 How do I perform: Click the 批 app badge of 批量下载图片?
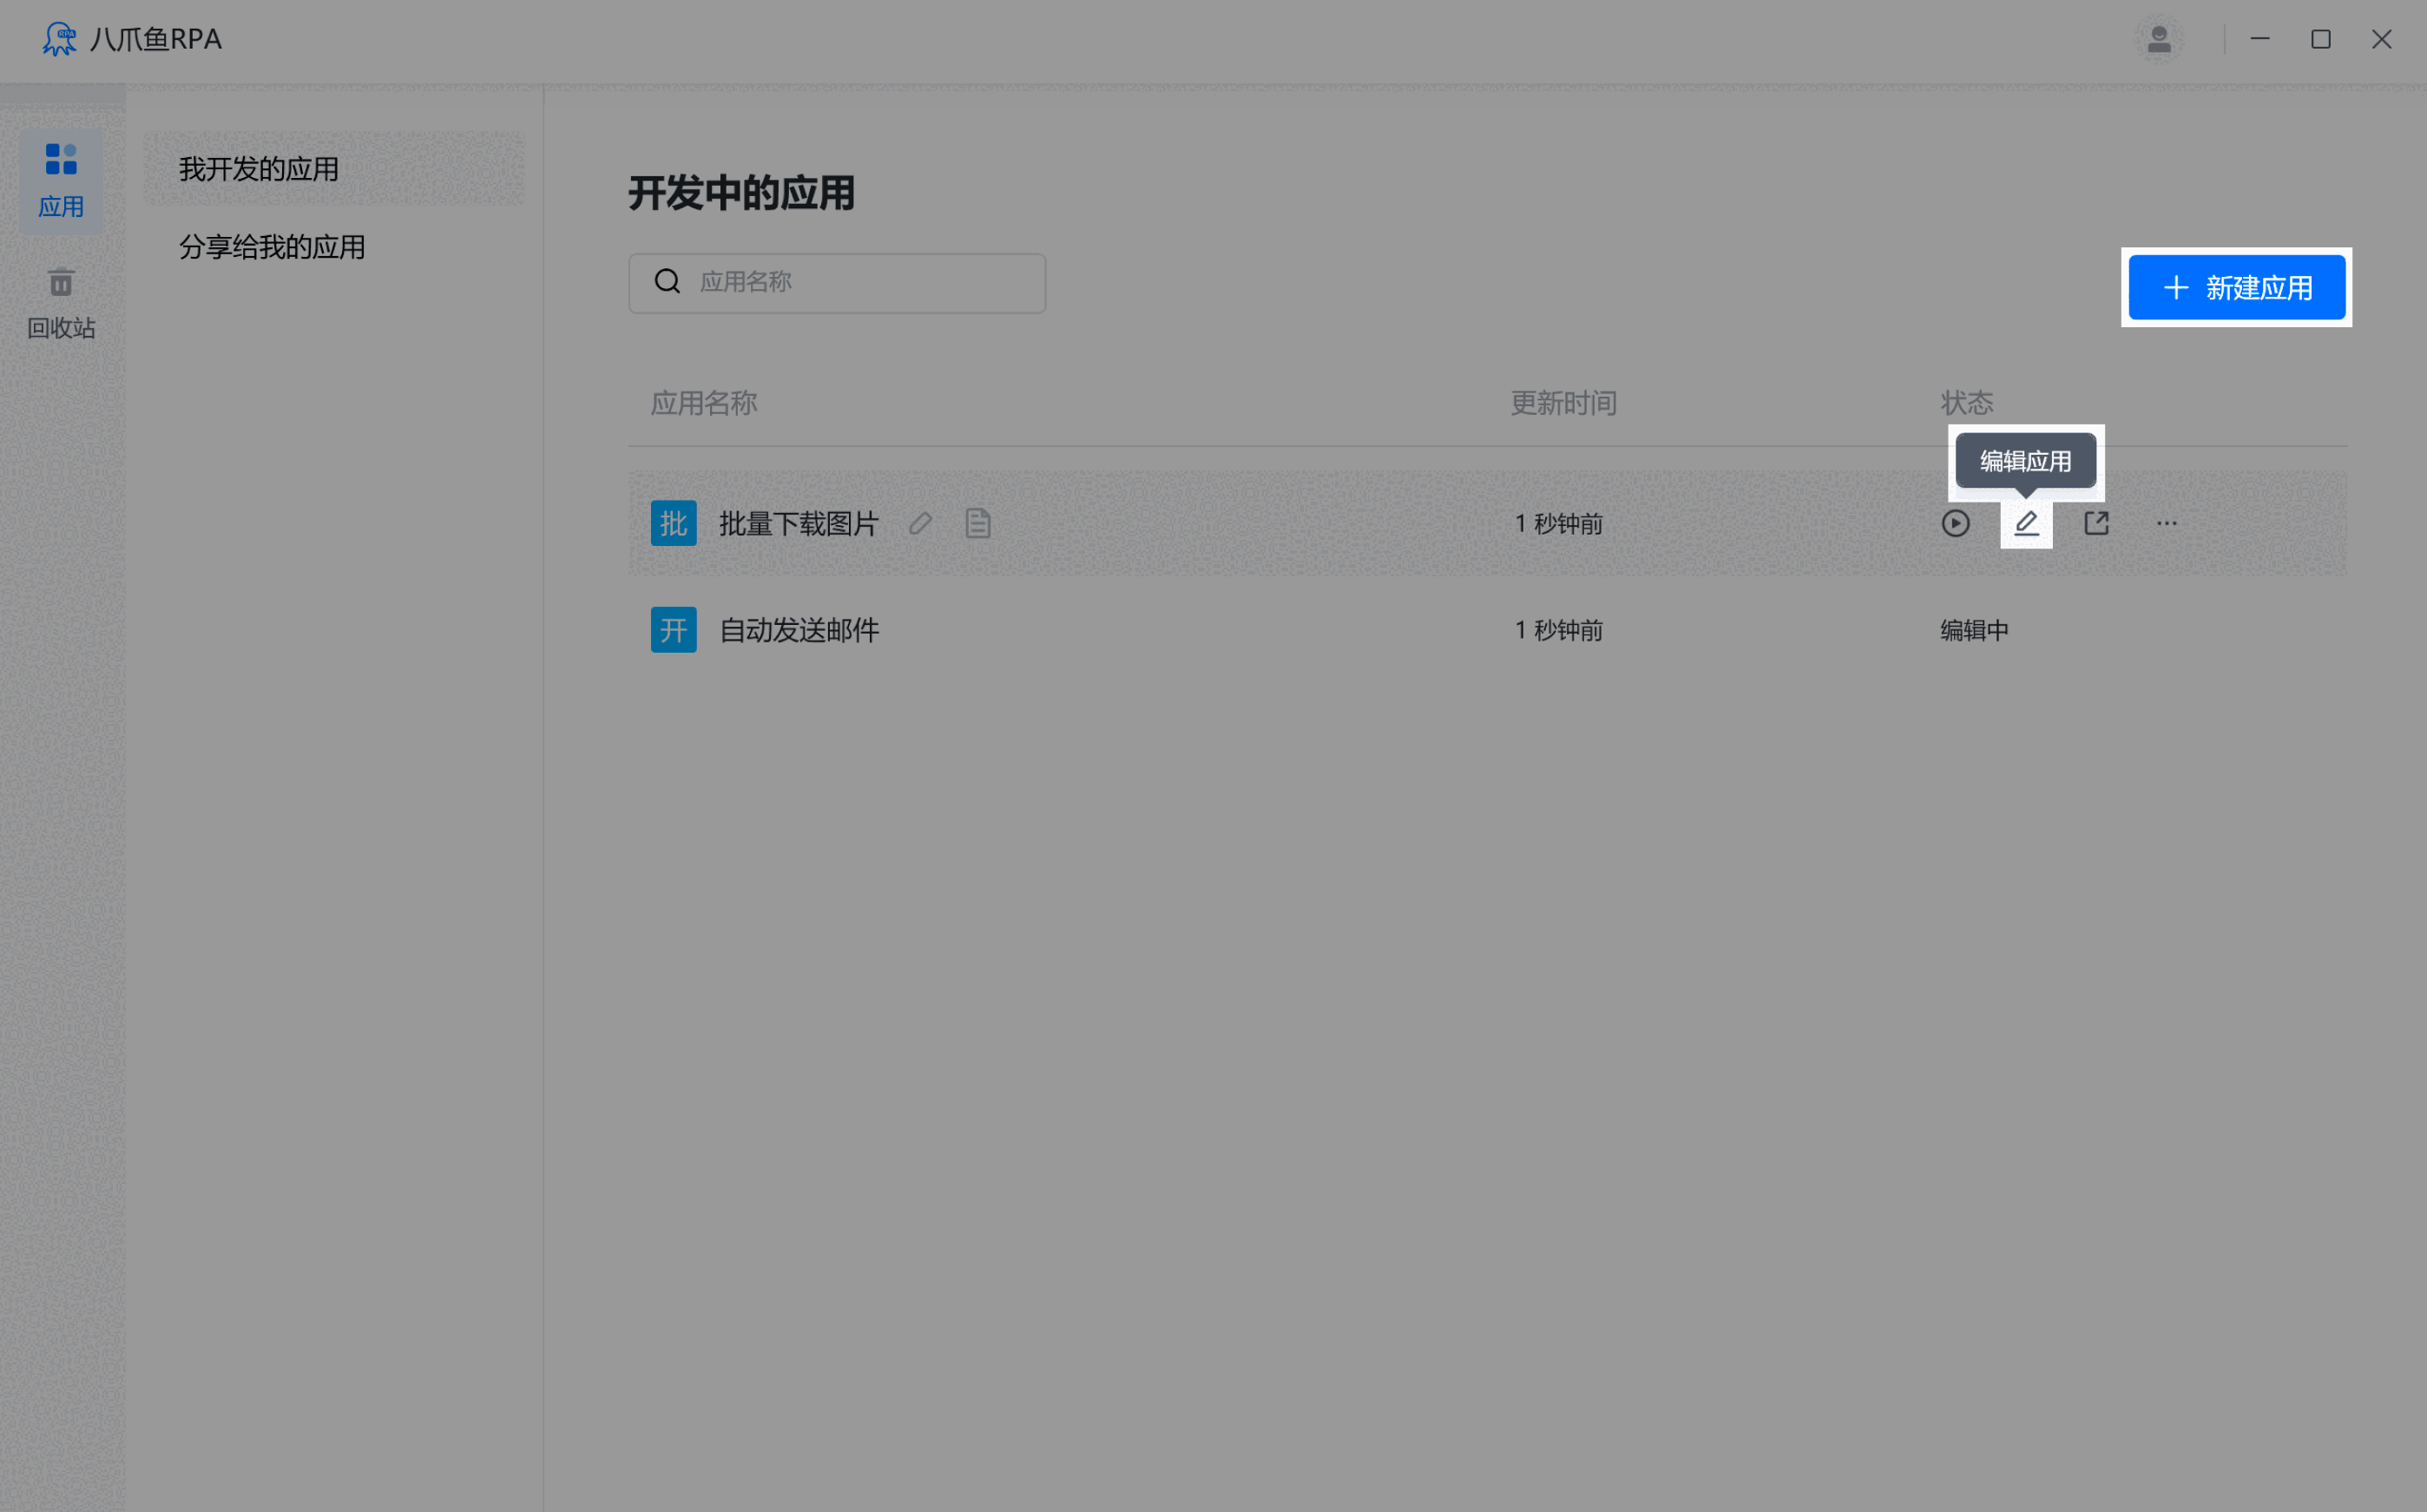click(x=673, y=522)
